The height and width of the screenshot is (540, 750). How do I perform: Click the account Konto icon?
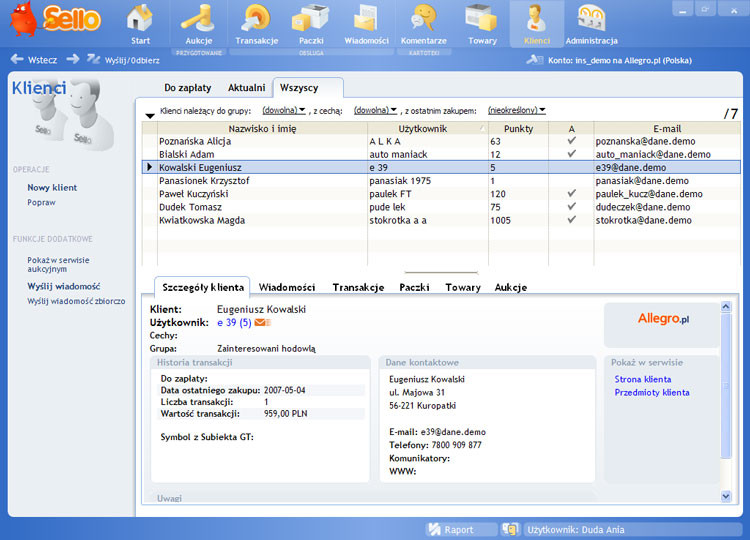click(x=534, y=60)
